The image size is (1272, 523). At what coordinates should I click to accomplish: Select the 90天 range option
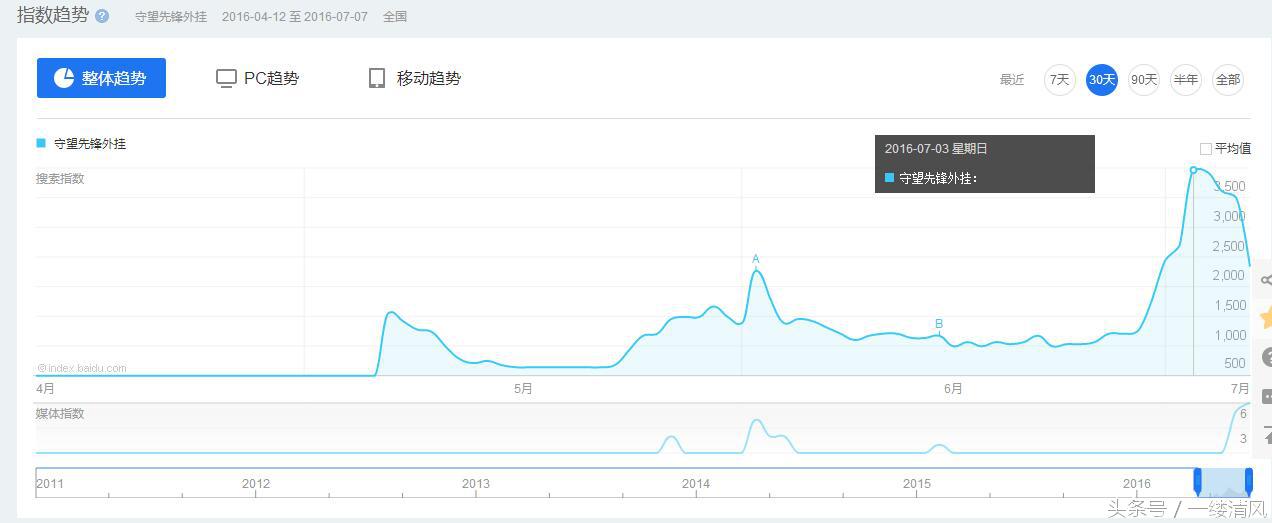click(x=1143, y=80)
